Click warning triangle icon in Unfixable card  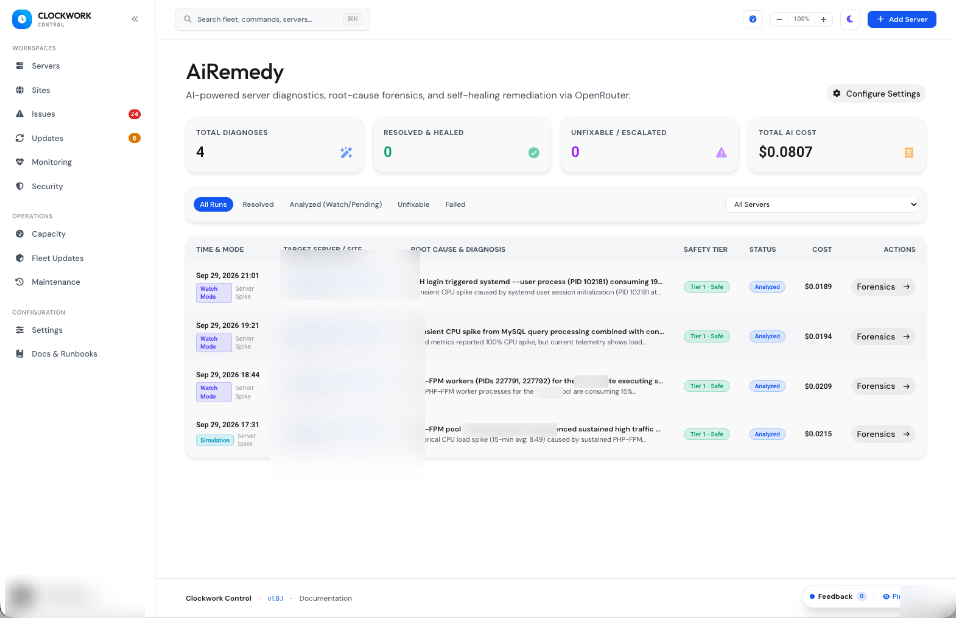click(721, 152)
